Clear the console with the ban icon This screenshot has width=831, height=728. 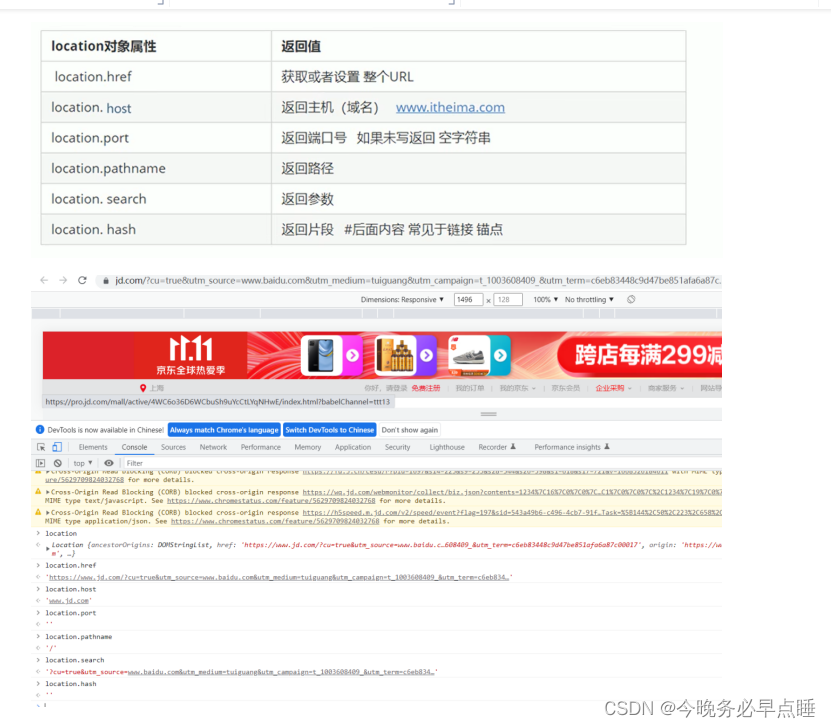[58, 463]
